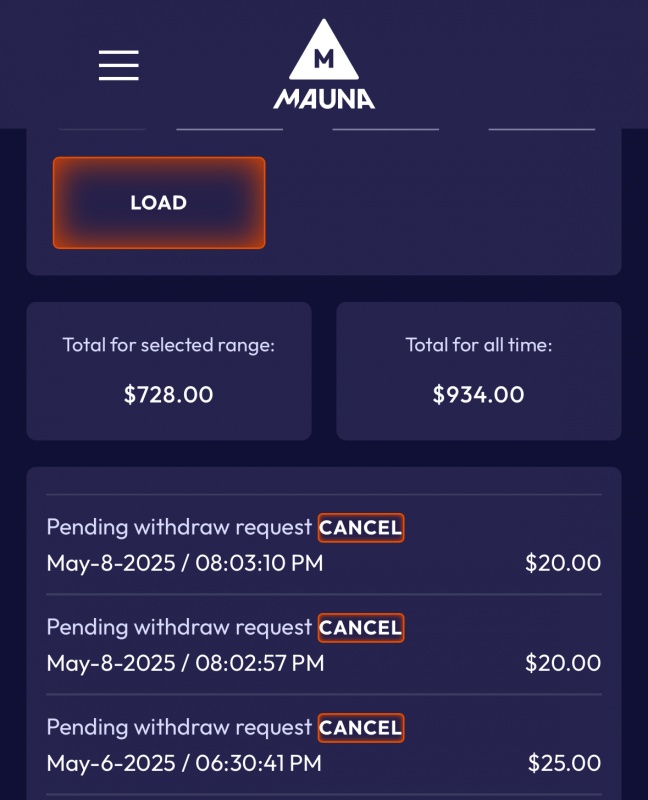Focus the input field directly above LOAD
The height and width of the screenshot is (800, 648).
pyautogui.click(x=101, y=122)
